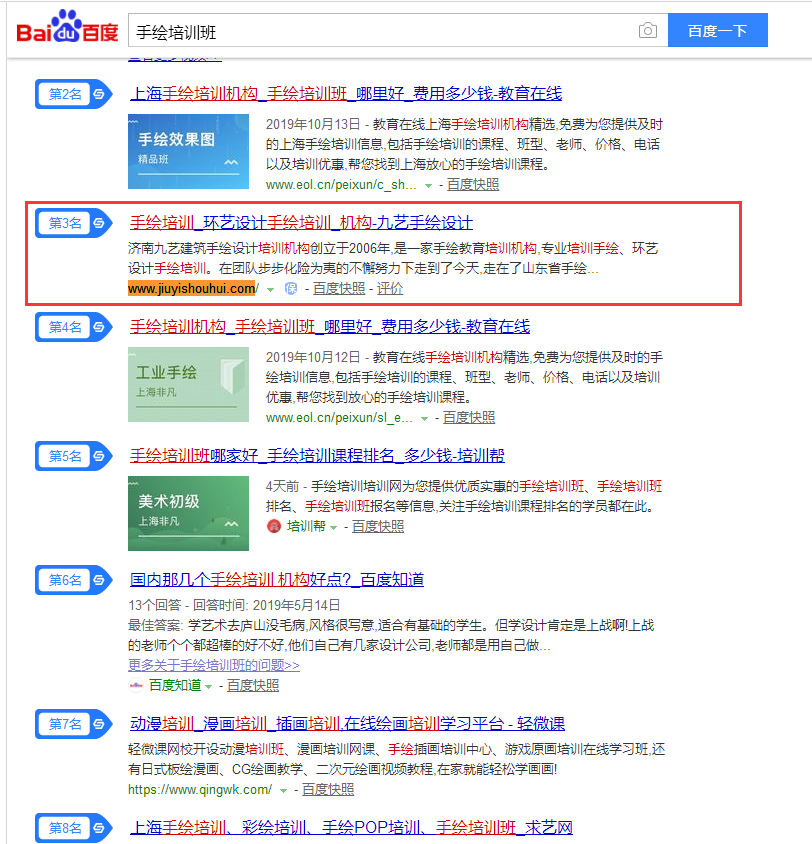This screenshot has height=844, width=812.
Task: Click the 第5名 rank badge
Action: click(73, 456)
